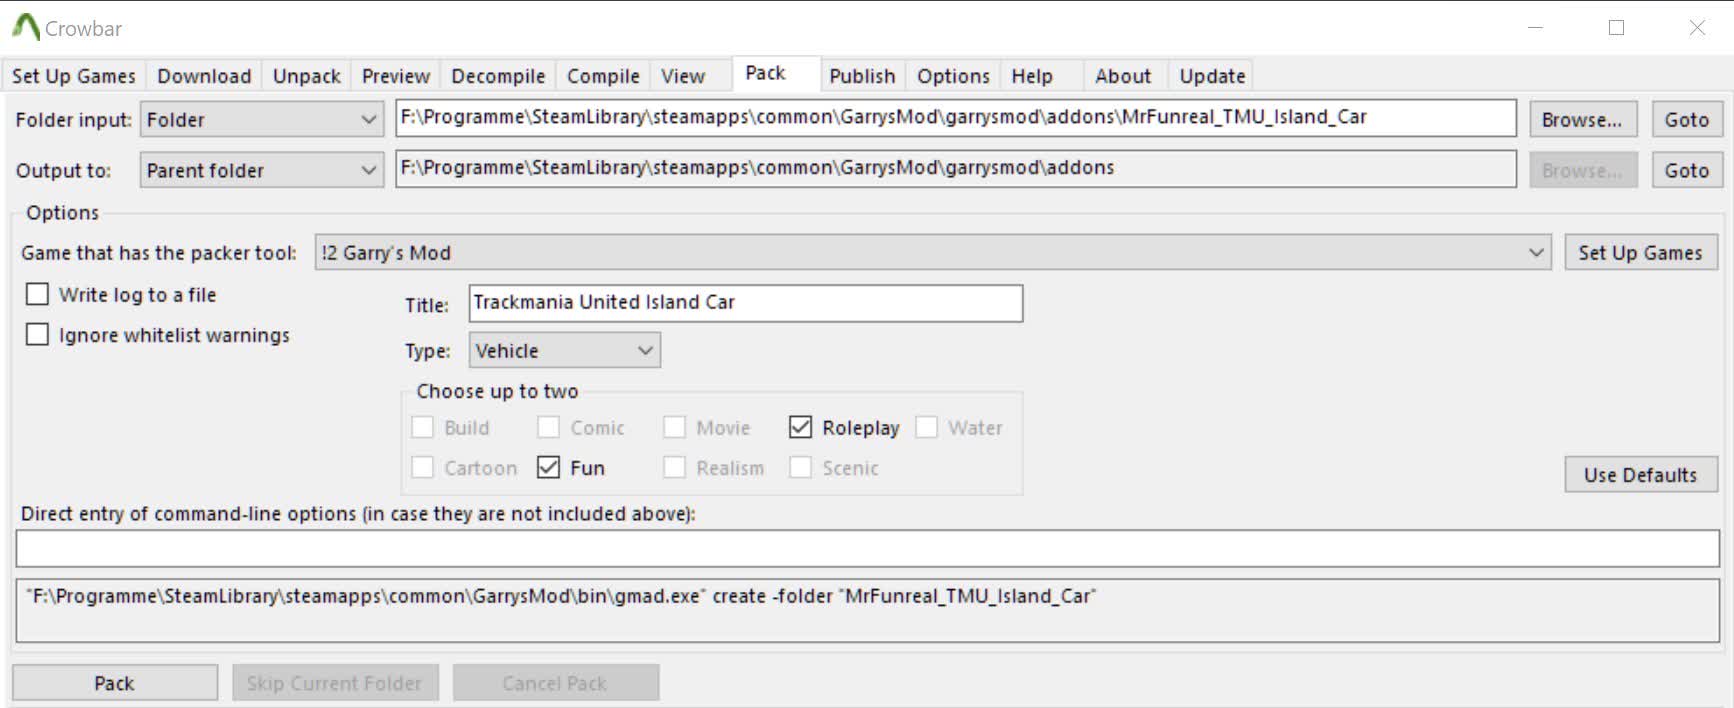
Task: Open the Publish tab
Action: click(x=862, y=76)
